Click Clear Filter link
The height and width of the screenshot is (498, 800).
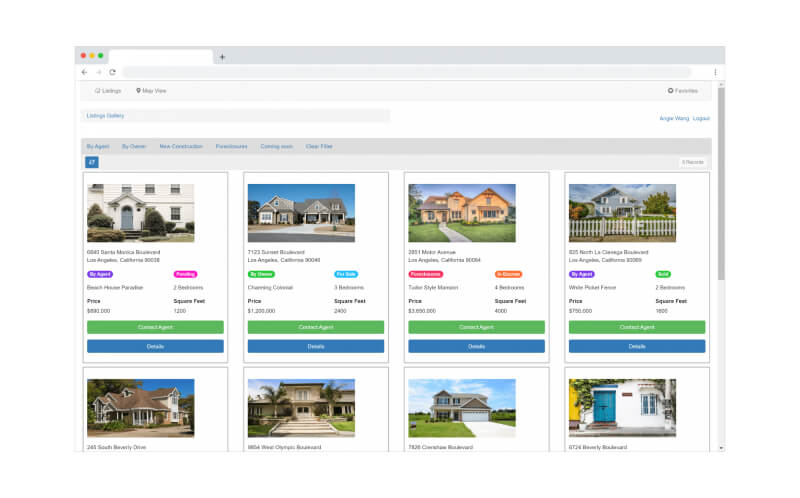319,146
